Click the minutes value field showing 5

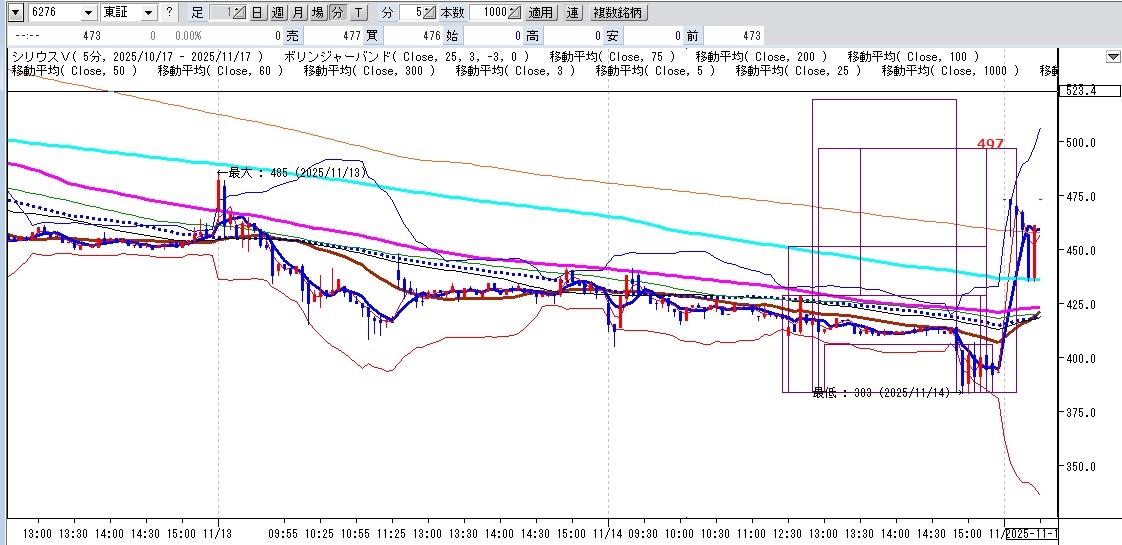(x=411, y=12)
